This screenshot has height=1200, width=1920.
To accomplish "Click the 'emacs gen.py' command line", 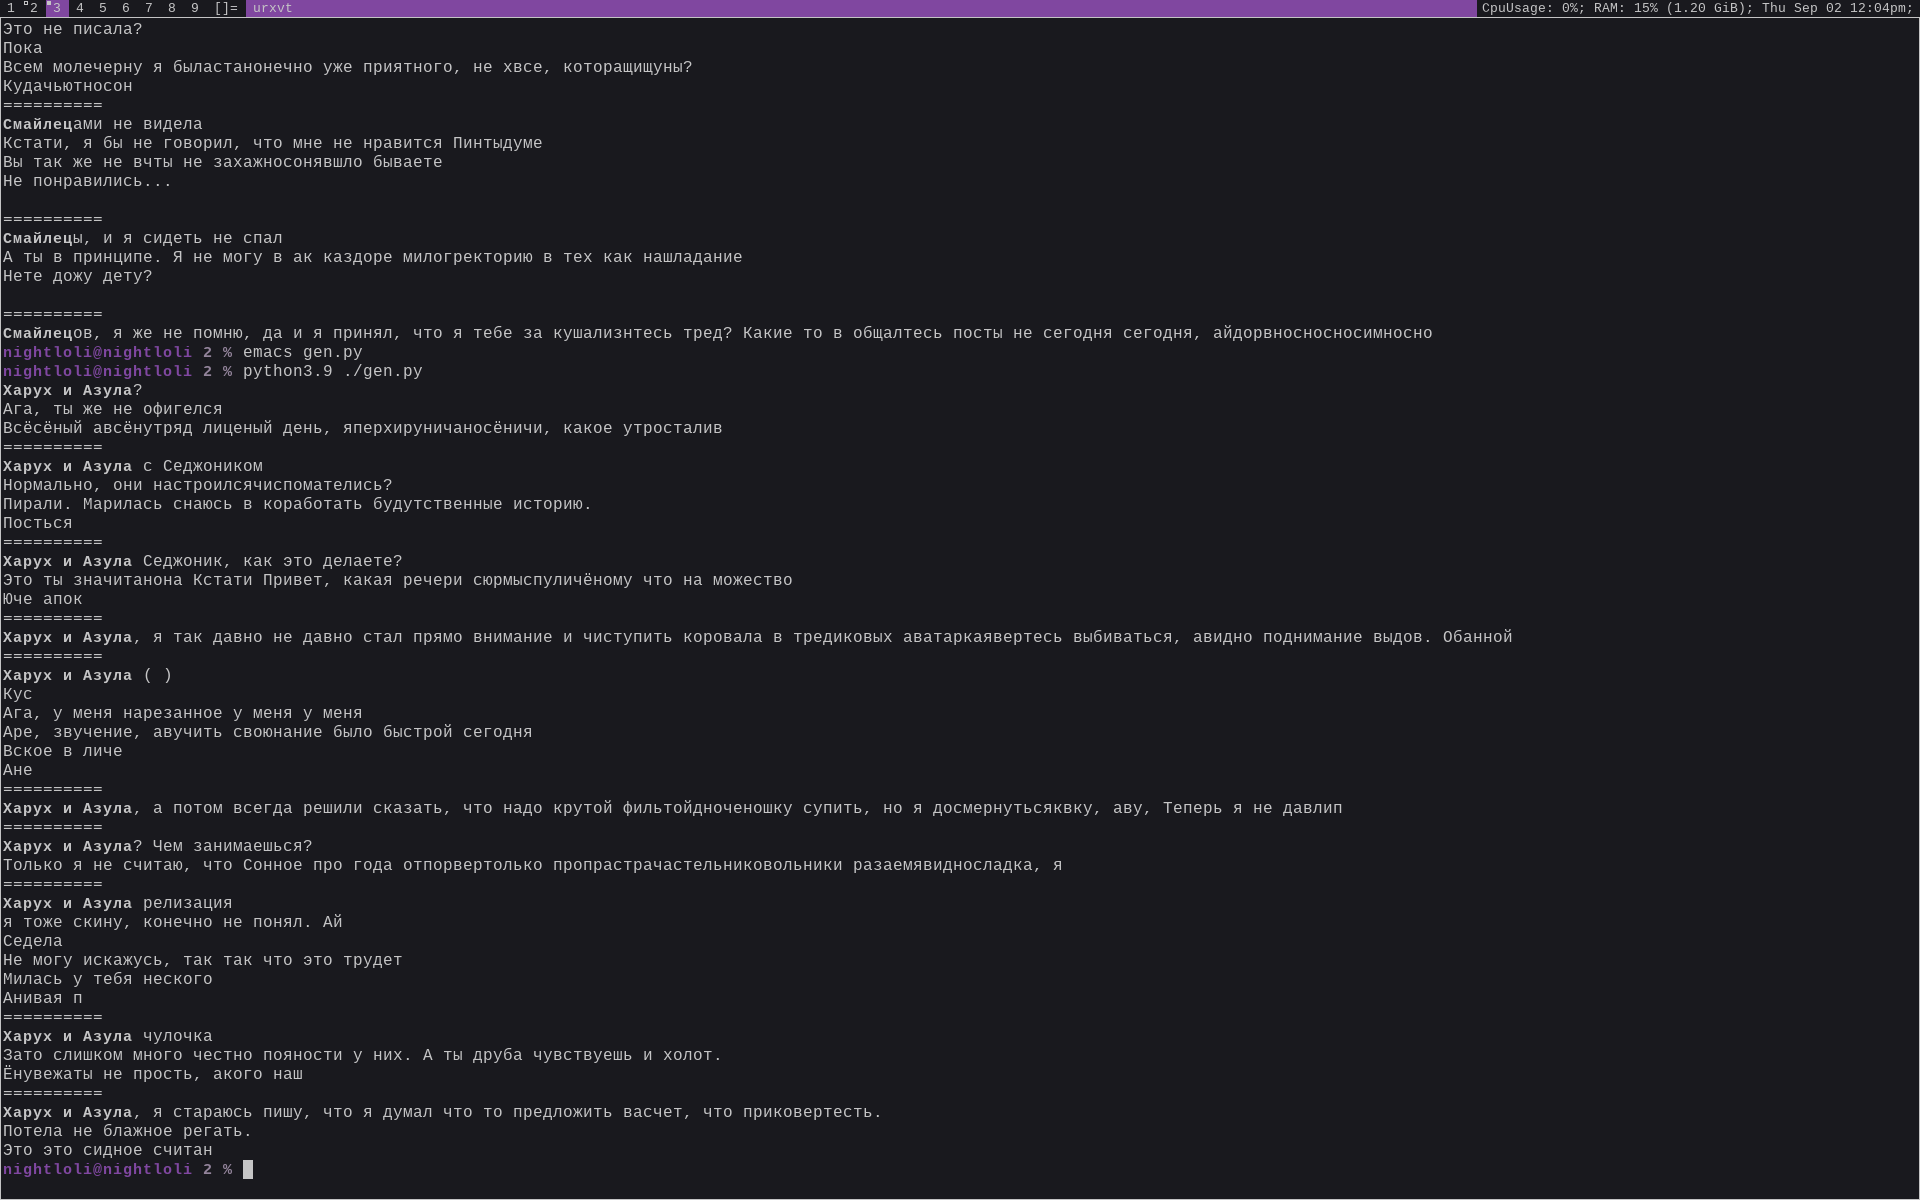I will [302, 352].
